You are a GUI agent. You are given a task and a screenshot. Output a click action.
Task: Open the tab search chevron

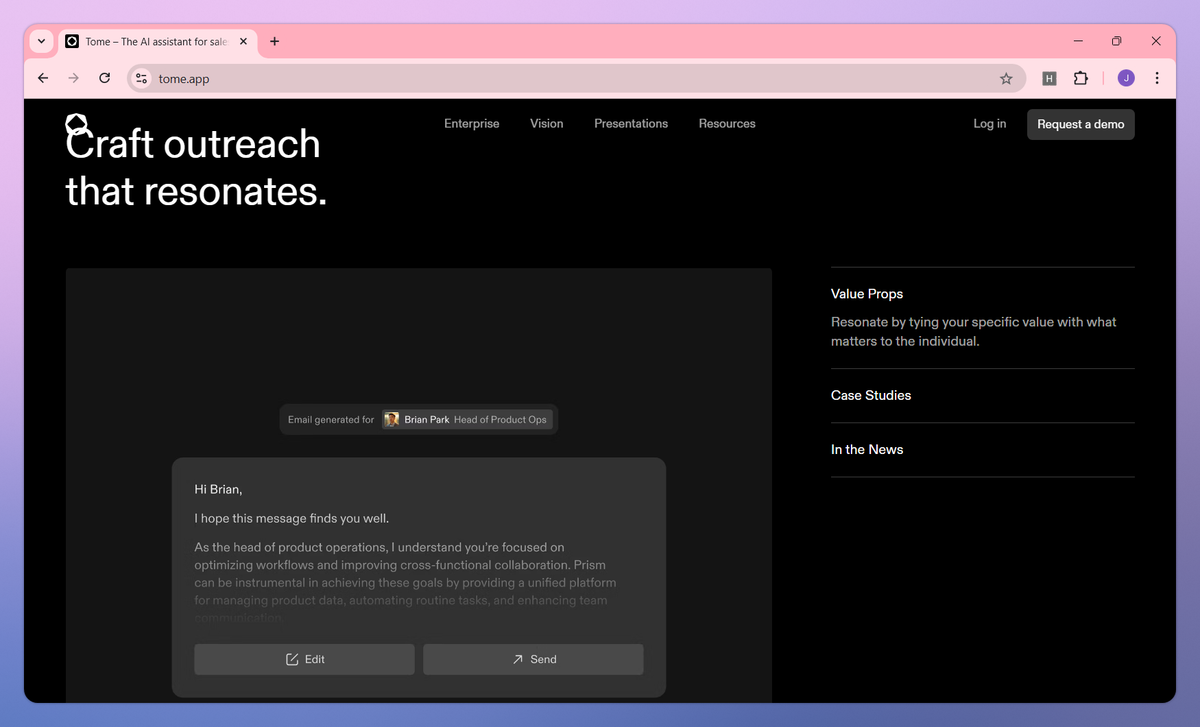[x=40, y=41]
